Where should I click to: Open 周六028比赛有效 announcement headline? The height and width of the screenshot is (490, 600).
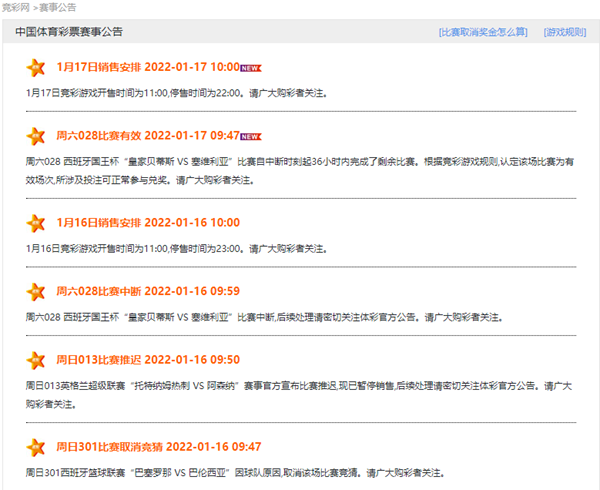click(x=148, y=135)
